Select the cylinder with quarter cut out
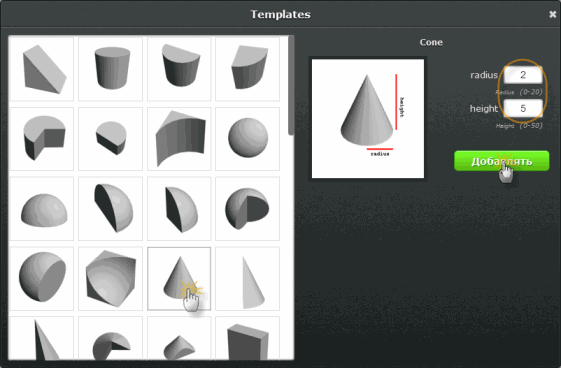Screen dimensions: 561x368 [x=42, y=139]
